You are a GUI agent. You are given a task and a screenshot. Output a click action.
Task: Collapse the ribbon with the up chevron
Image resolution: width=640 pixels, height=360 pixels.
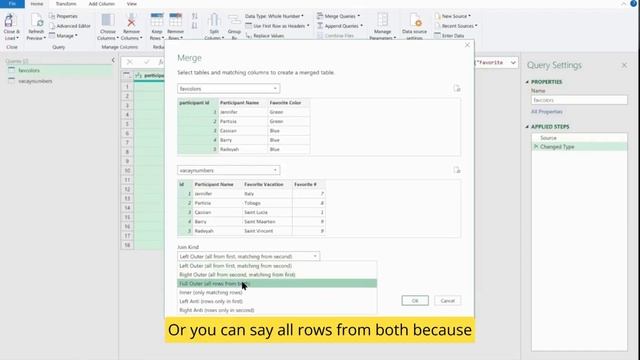coord(623,4)
